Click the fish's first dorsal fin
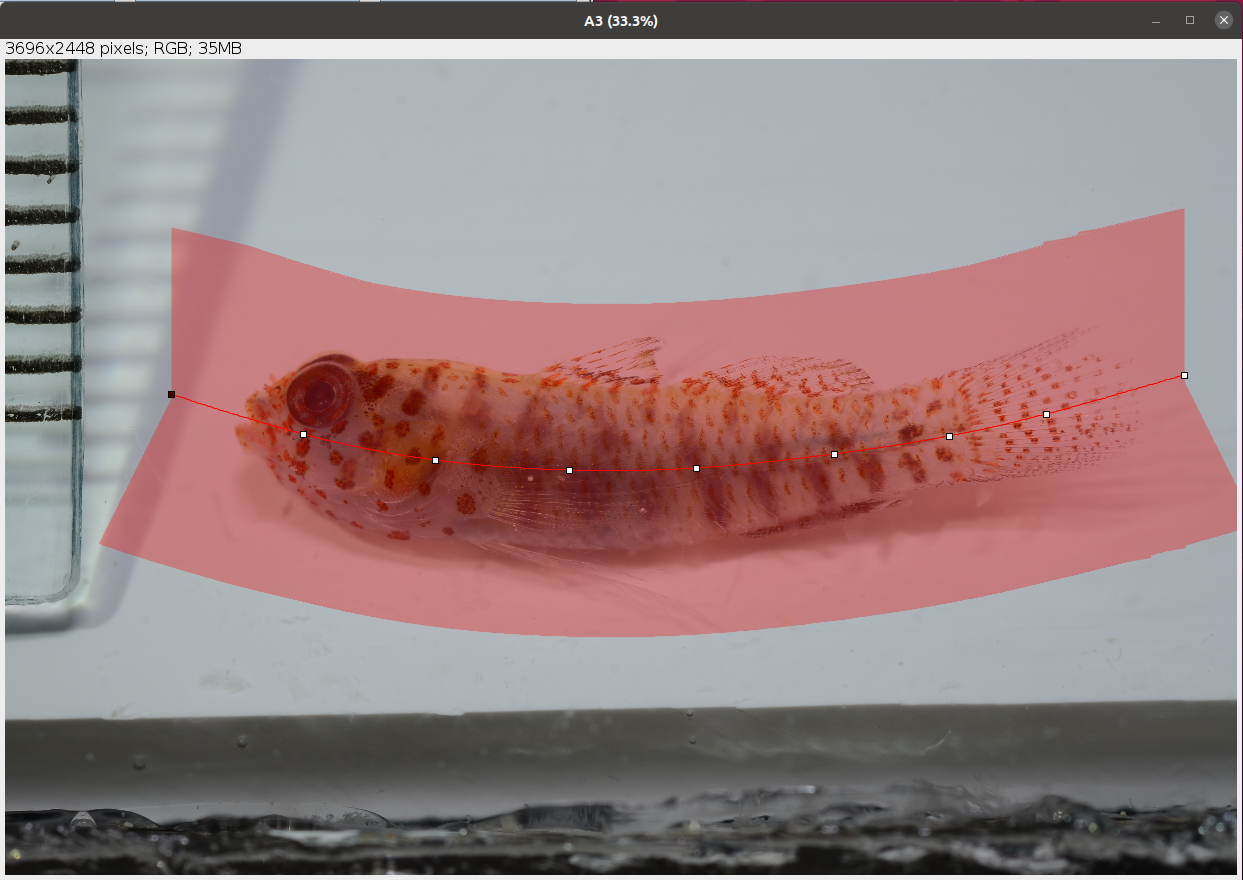1243x880 pixels. 620,360
